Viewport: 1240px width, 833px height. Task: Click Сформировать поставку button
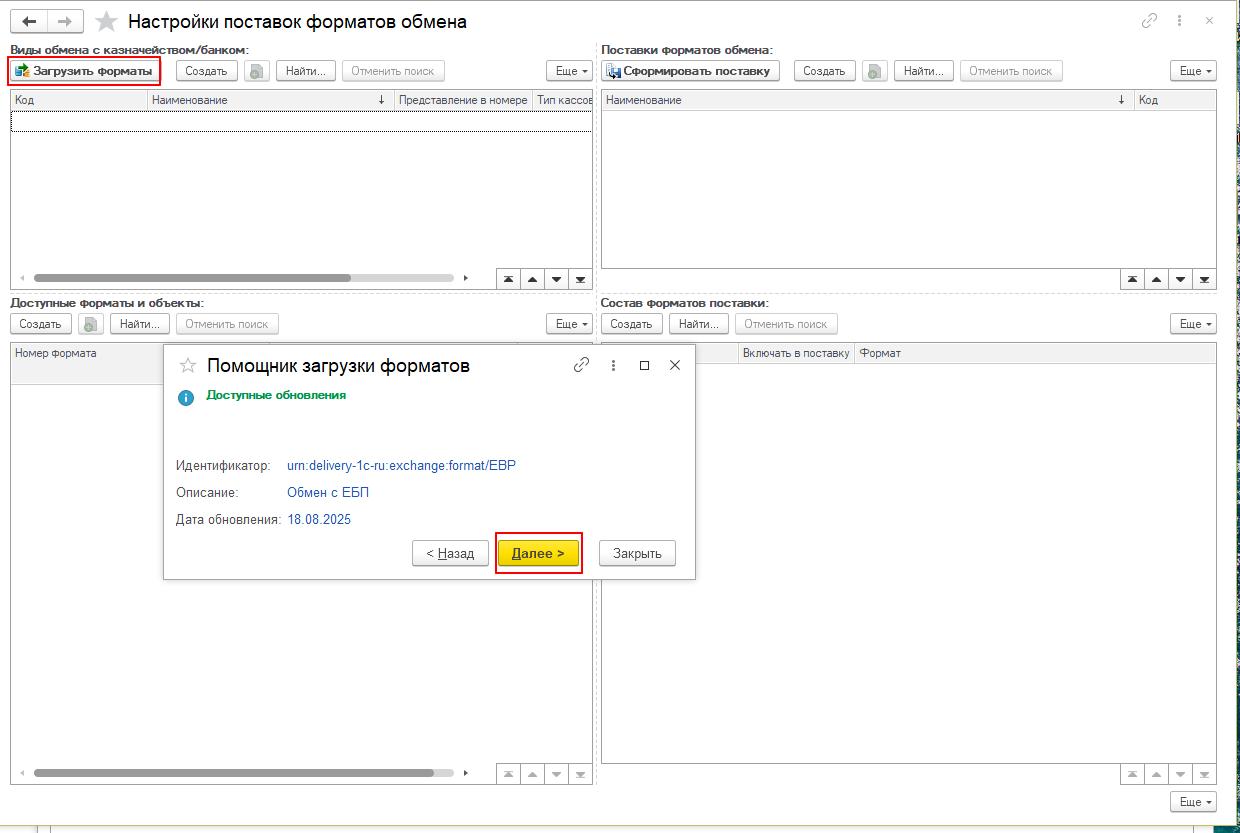[x=690, y=71]
